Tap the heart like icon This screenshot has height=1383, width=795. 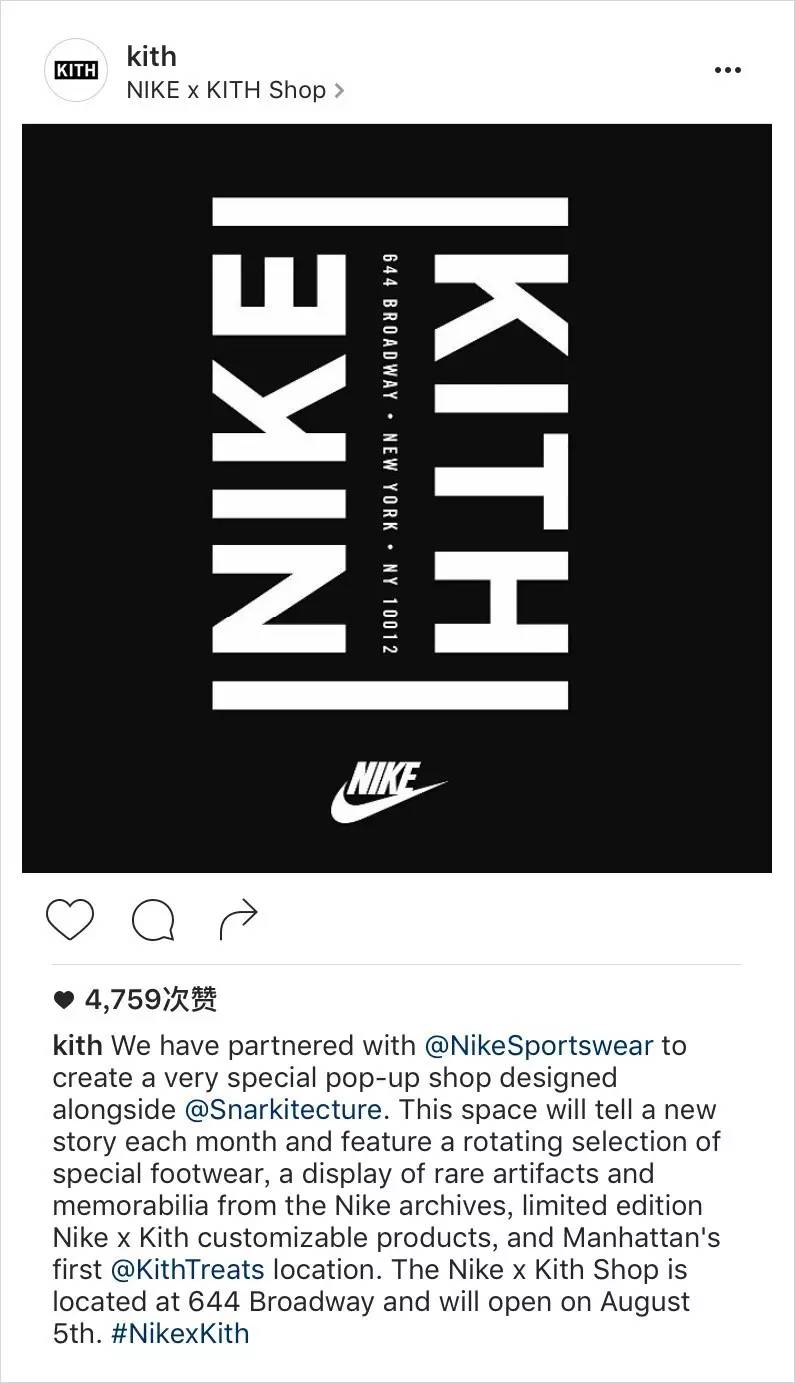69,919
